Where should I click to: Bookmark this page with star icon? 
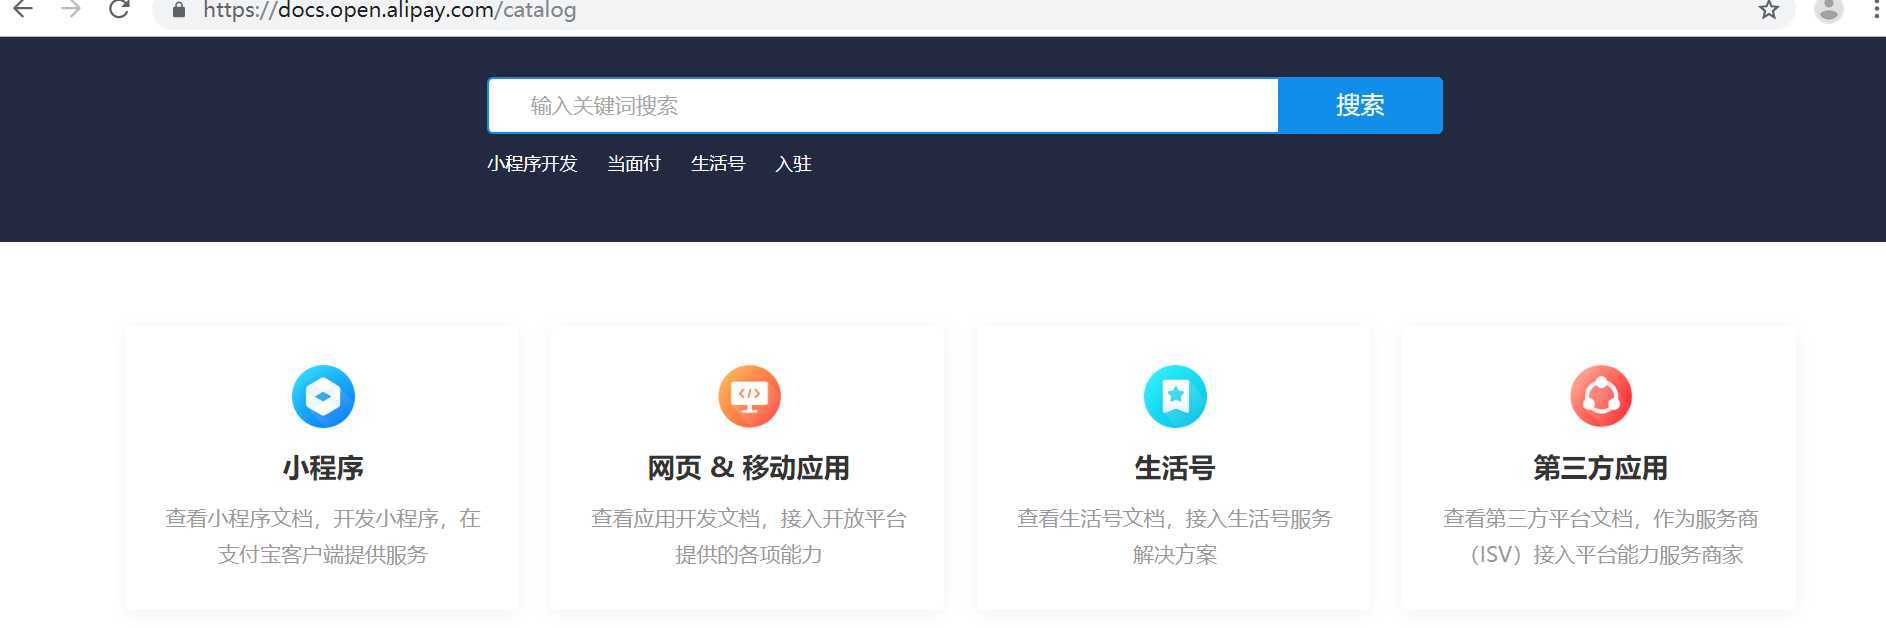point(1769,10)
